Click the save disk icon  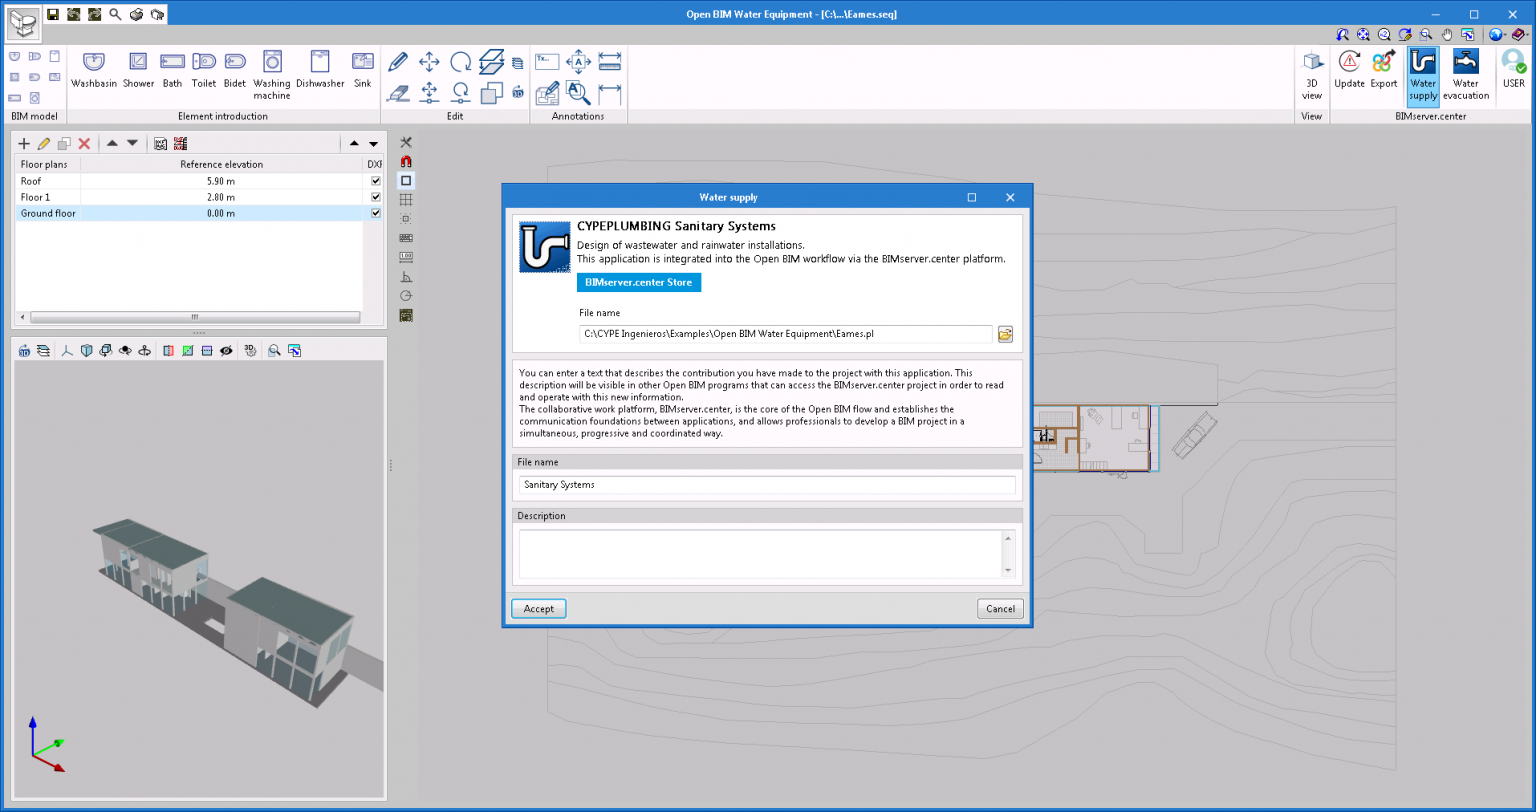pos(53,14)
